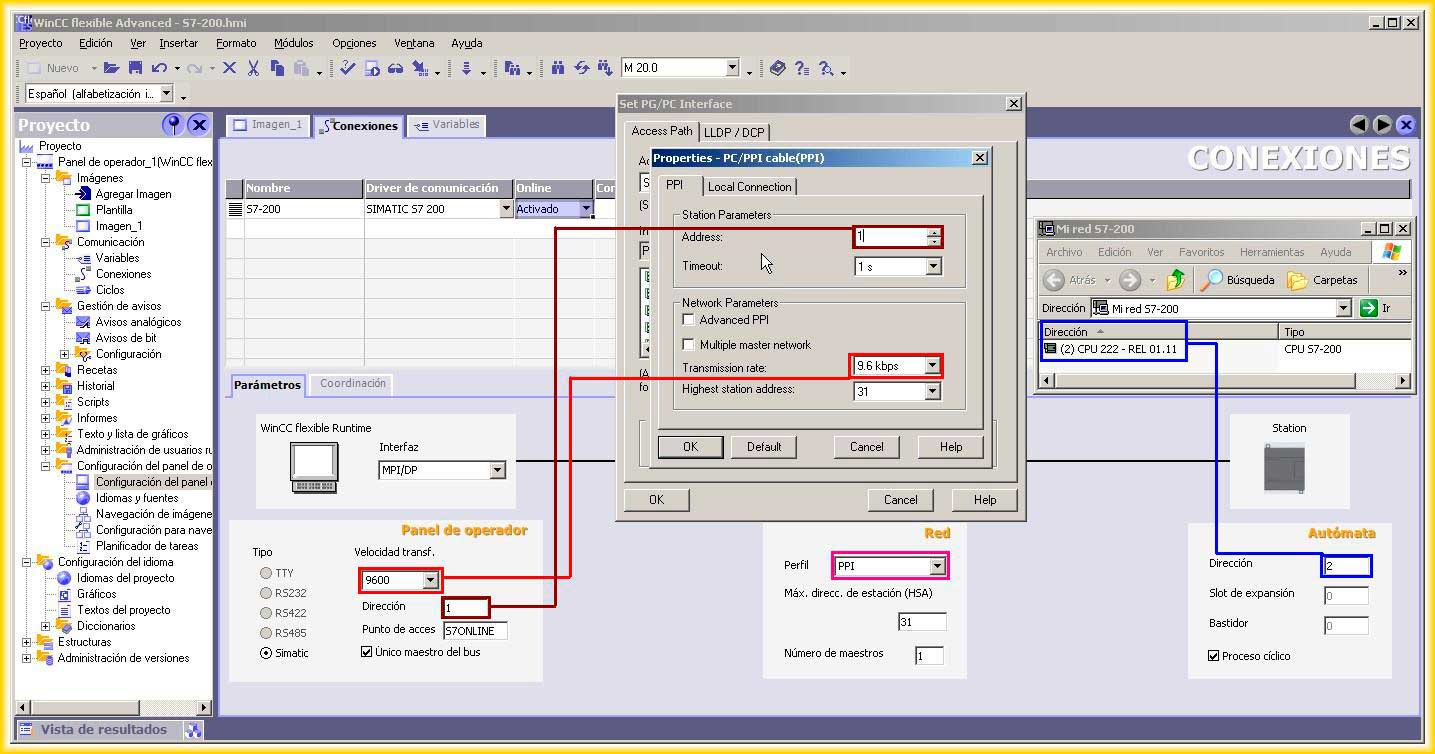Click the binoculars find icon in toolbar
Image resolution: width=1435 pixels, height=754 pixels.
tap(558, 68)
